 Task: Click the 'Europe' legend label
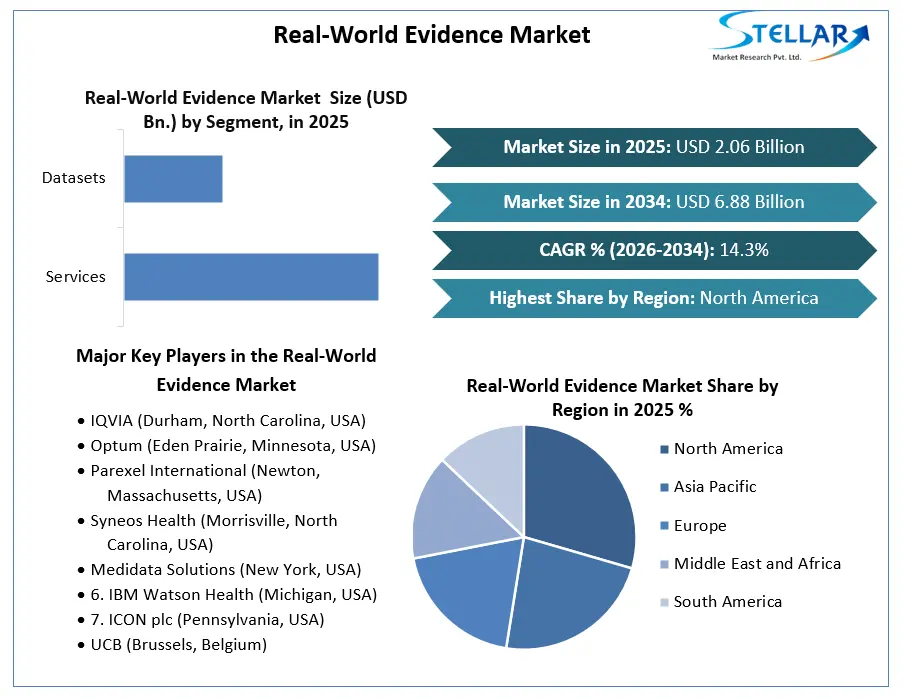click(x=700, y=526)
